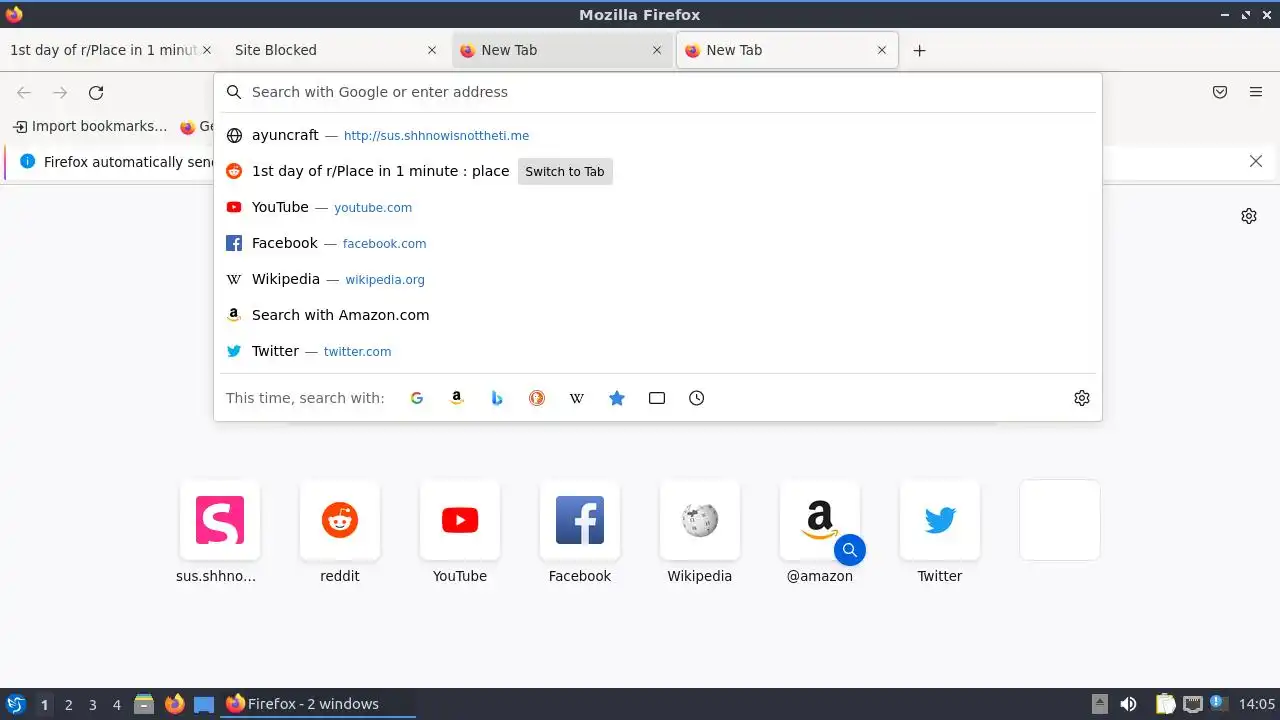The height and width of the screenshot is (720, 1280).
Task: Search open tabs using tab icon
Action: tap(657, 398)
